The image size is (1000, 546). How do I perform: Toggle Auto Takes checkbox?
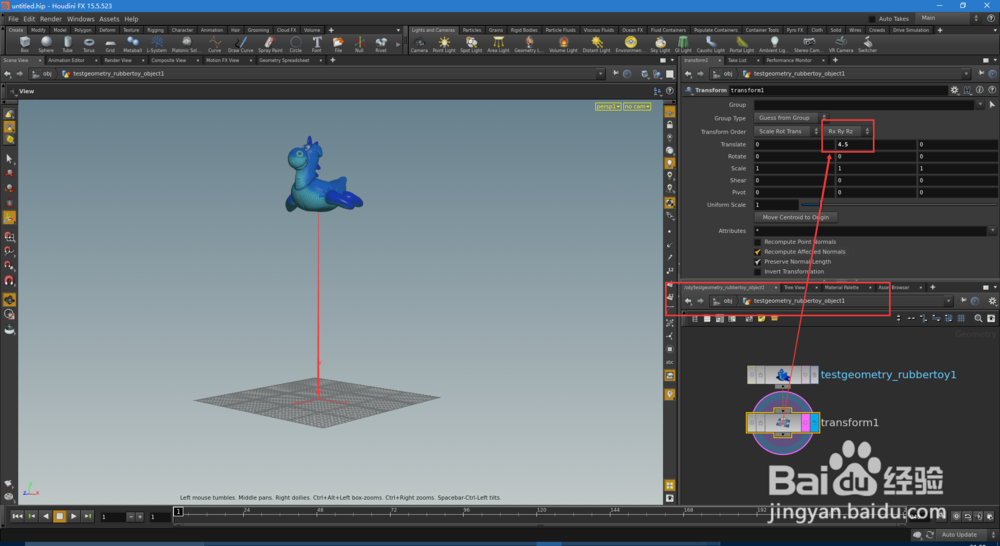click(872, 19)
